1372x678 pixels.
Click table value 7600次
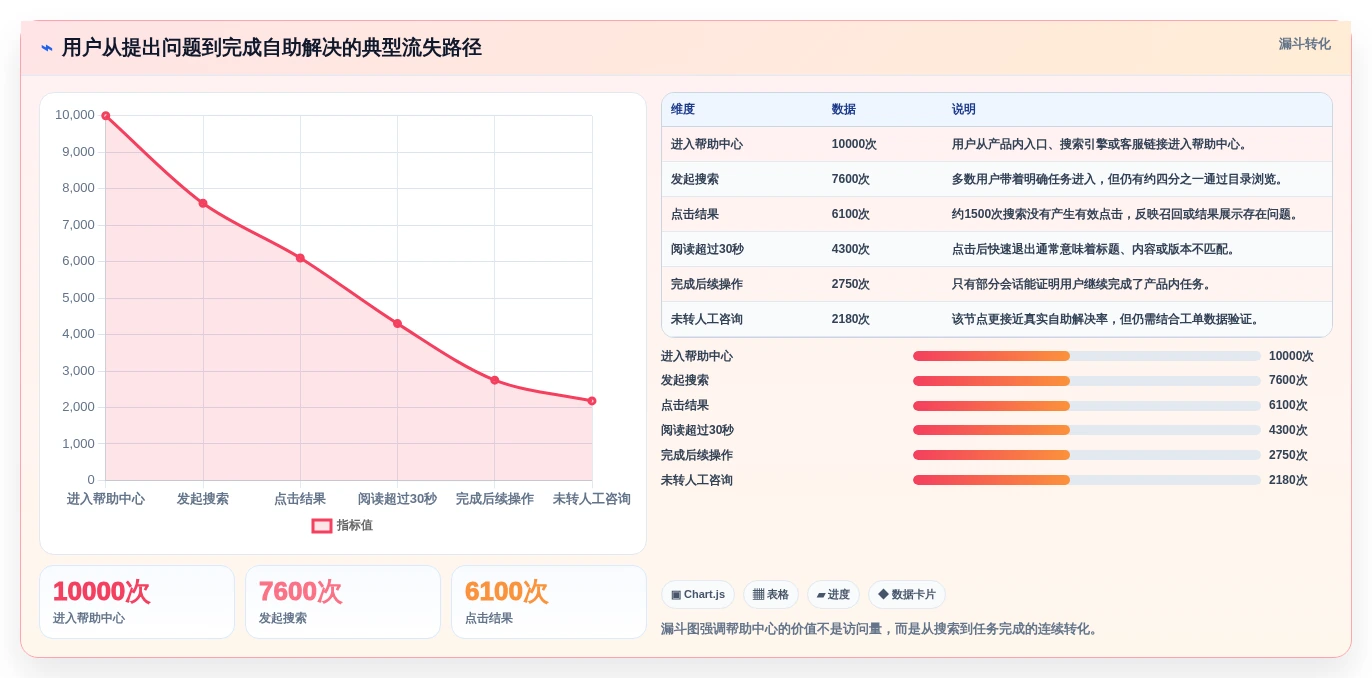tap(851, 179)
